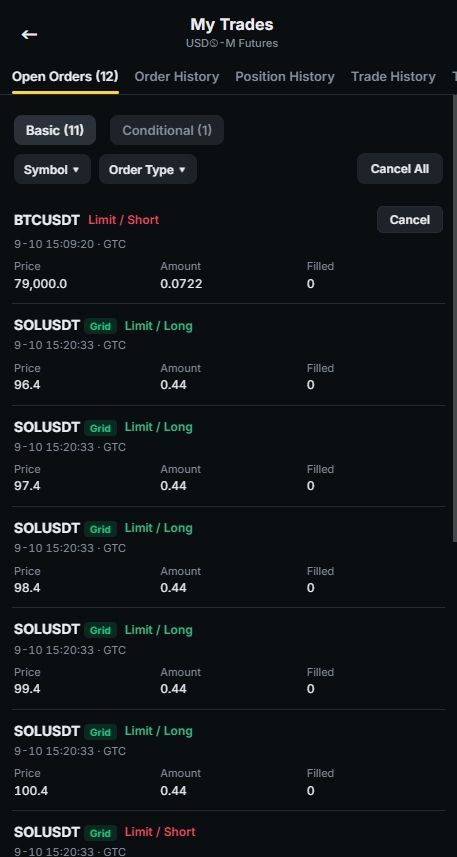Open the BTCUSDT order symbol
This screenshot has height=857, width=457.
[46, 220]
